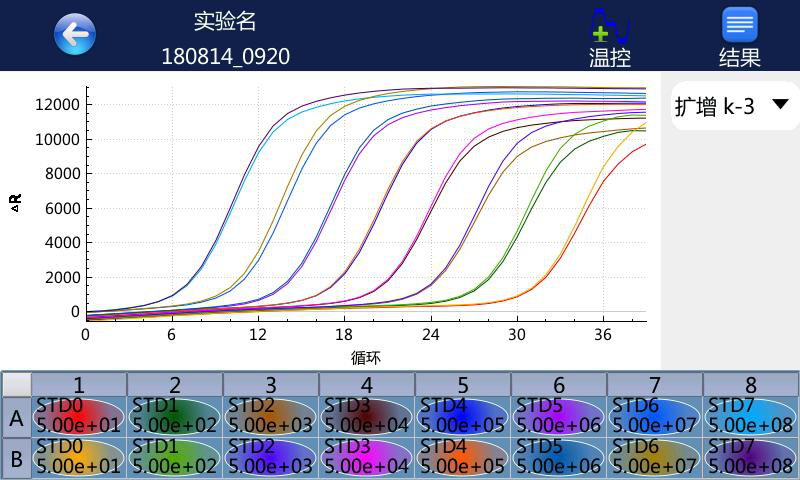Select column 5 header in well grid
The width and height of the screenshot is (800, 480).
click(x=462, y=385)
